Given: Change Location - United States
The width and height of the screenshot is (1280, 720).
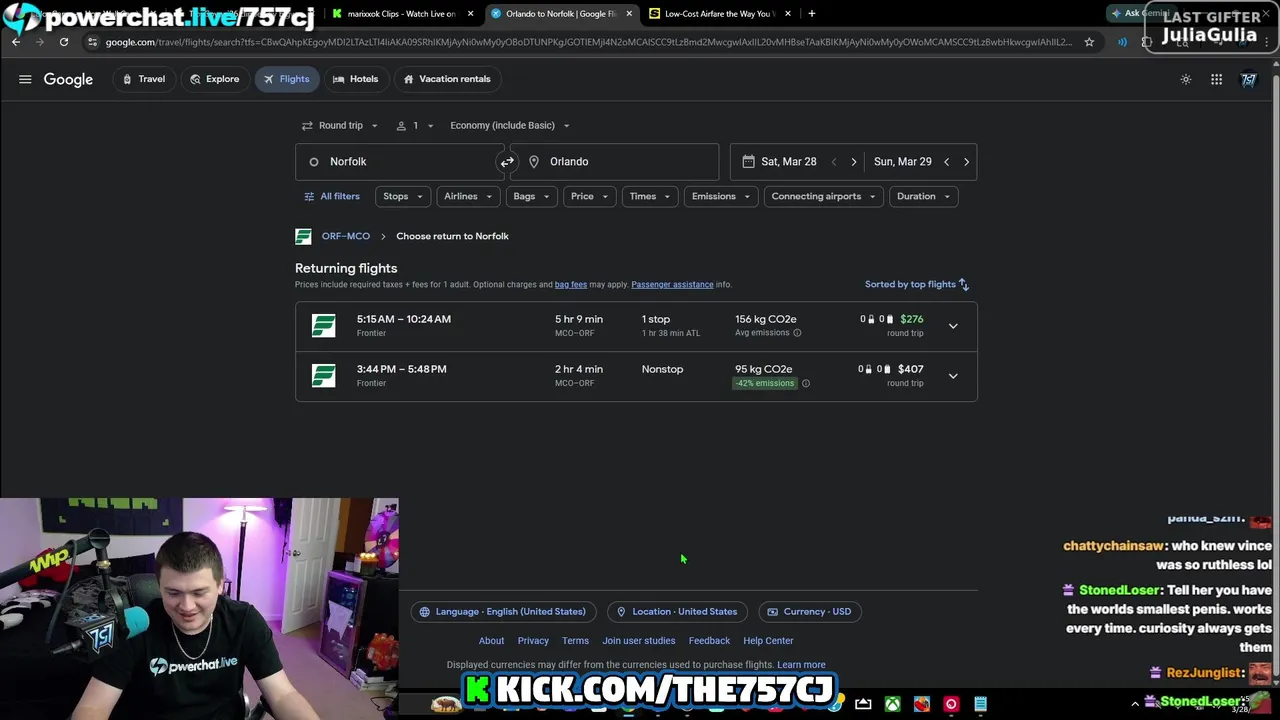Looking at the screenshot, I should (677, 612).
